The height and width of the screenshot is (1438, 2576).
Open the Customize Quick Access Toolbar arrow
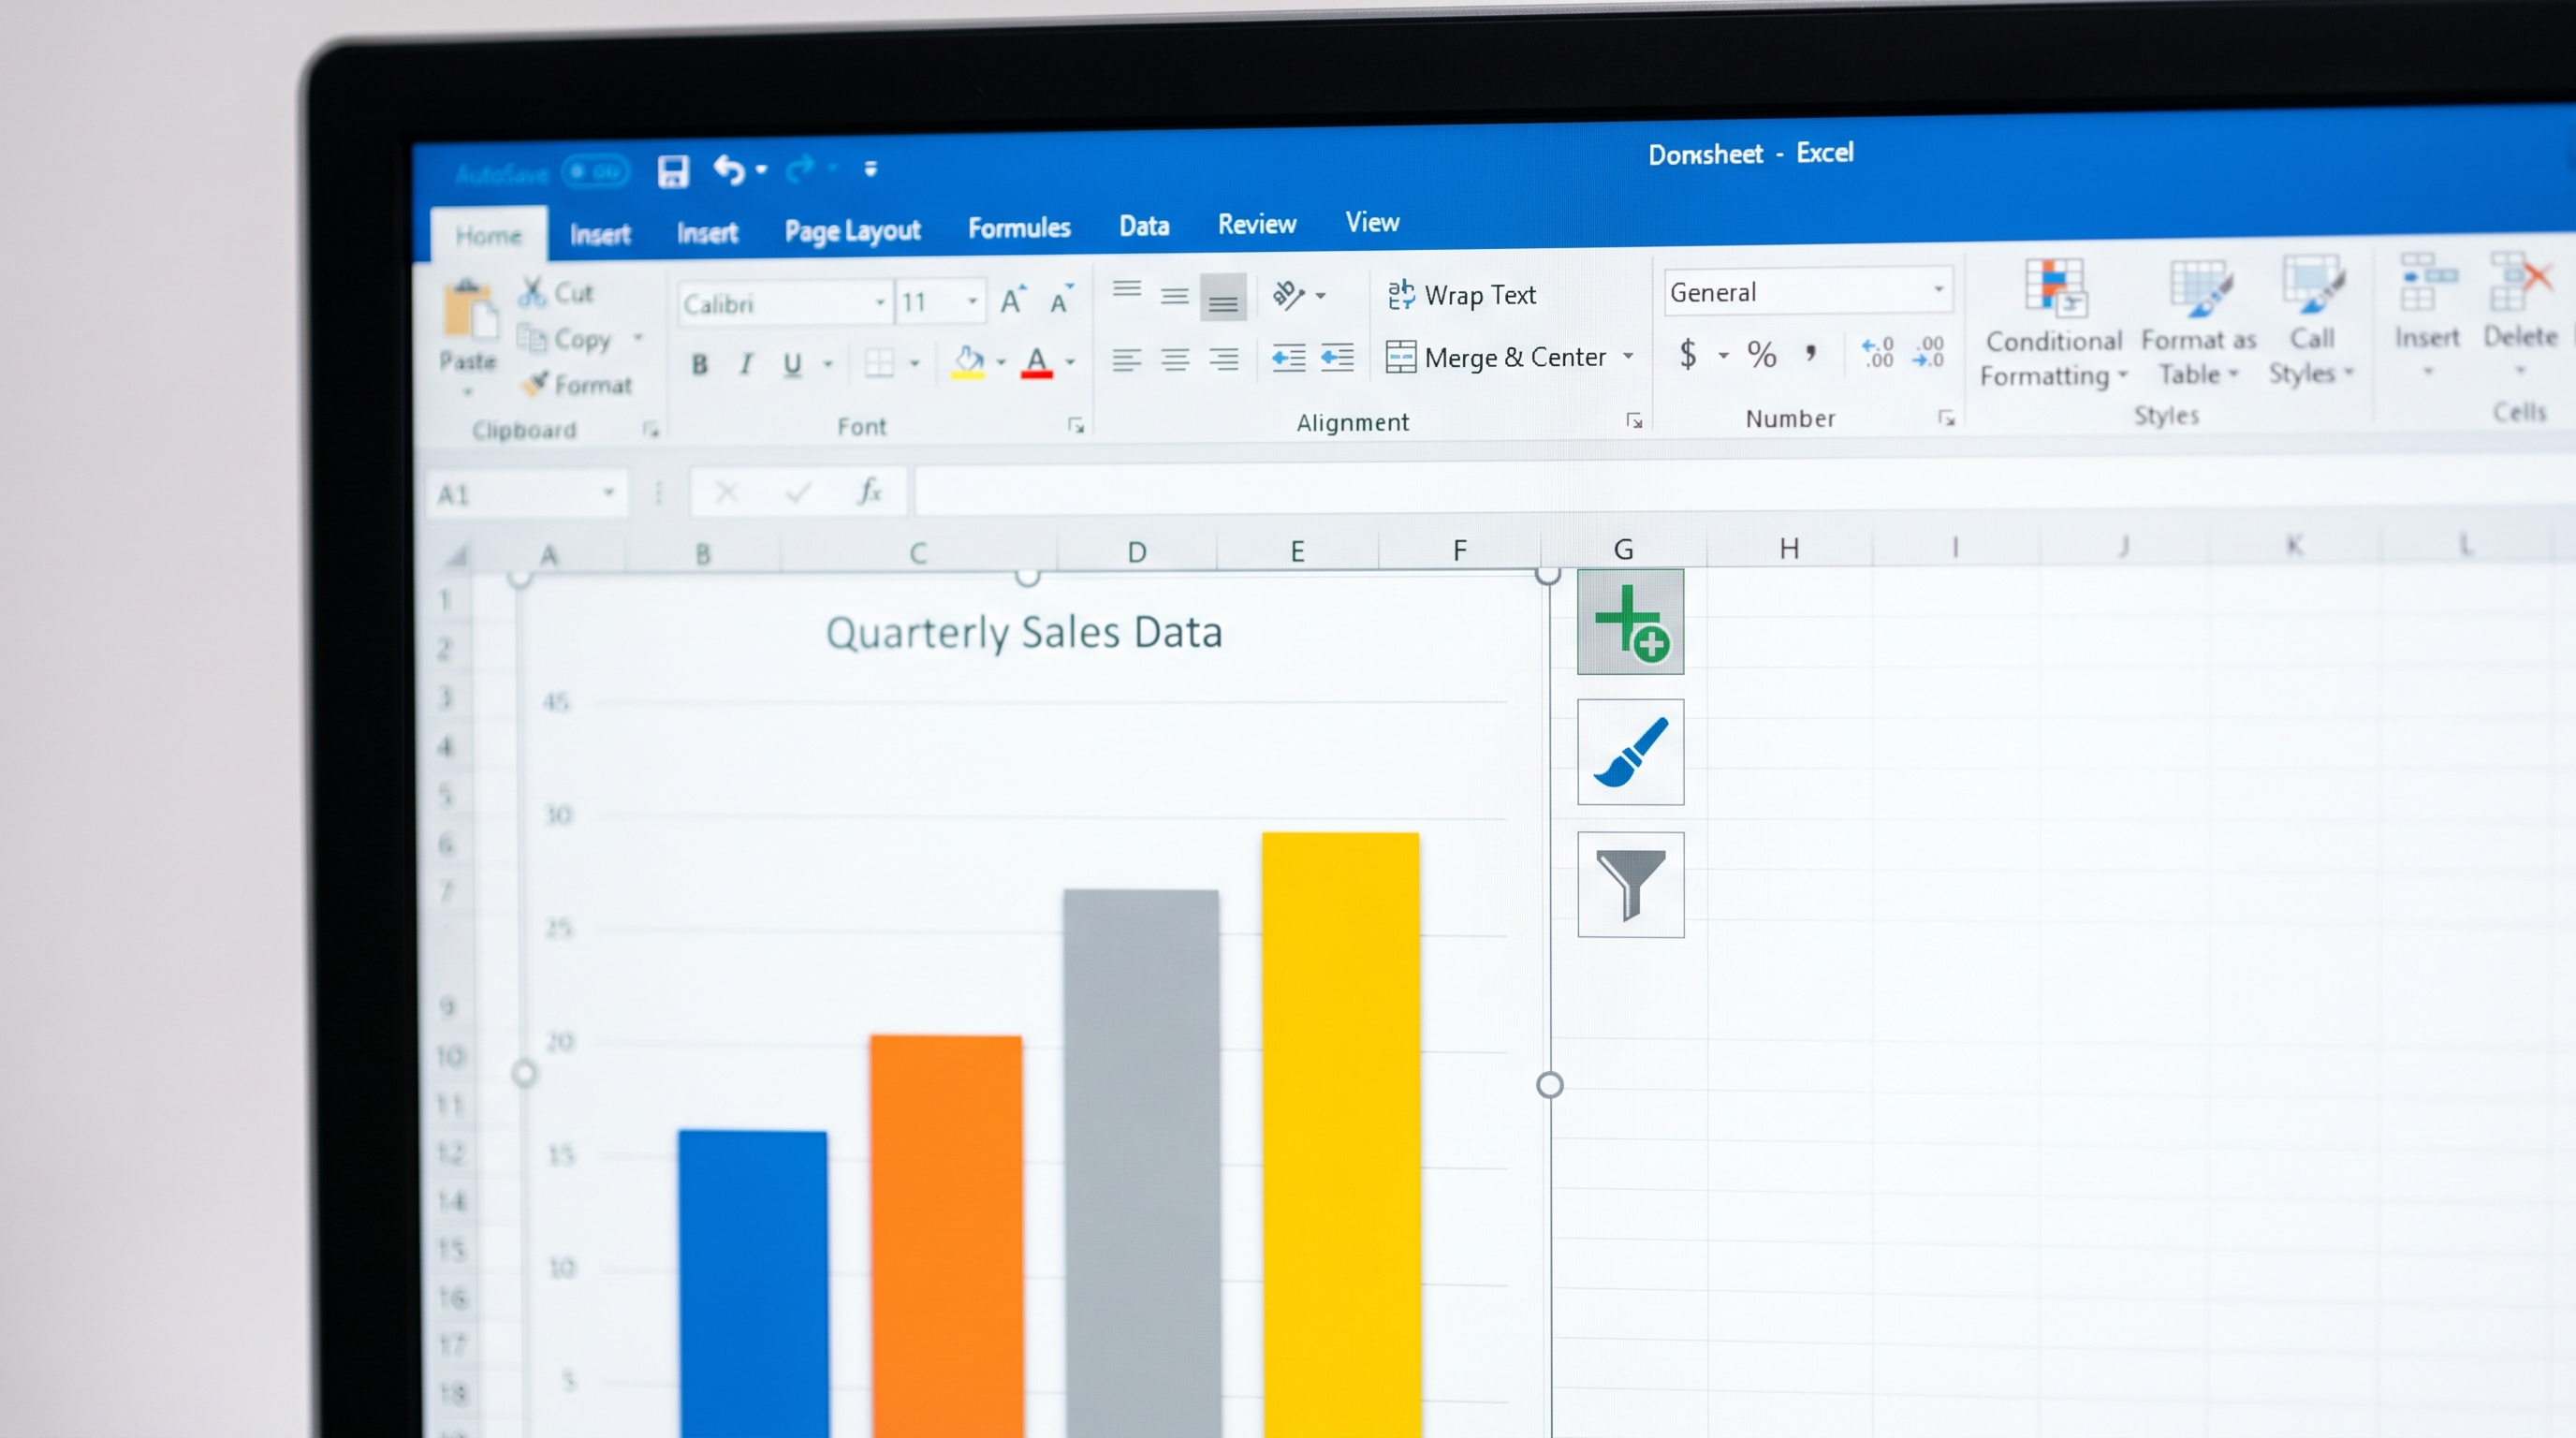click(x=871, y=169)
